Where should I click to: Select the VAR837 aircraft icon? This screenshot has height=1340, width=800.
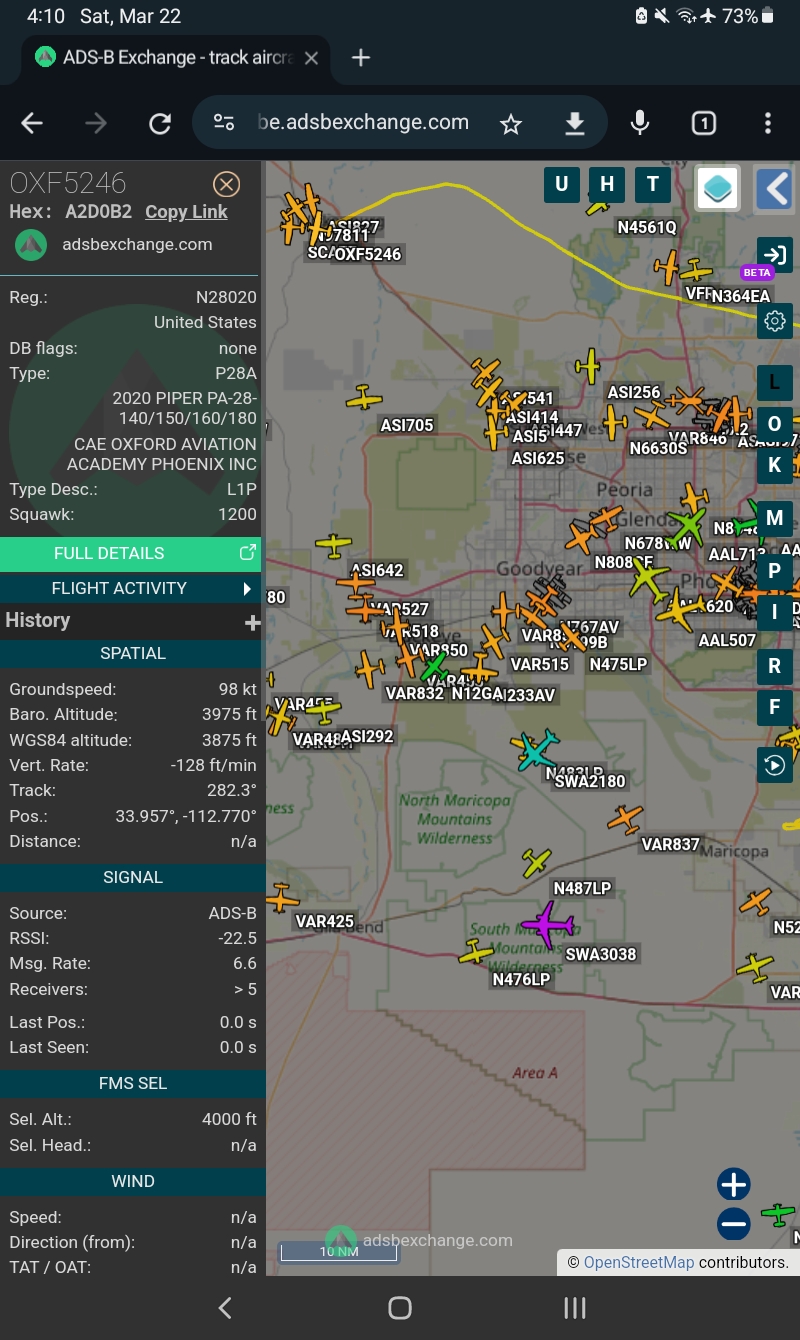[625, 819]
